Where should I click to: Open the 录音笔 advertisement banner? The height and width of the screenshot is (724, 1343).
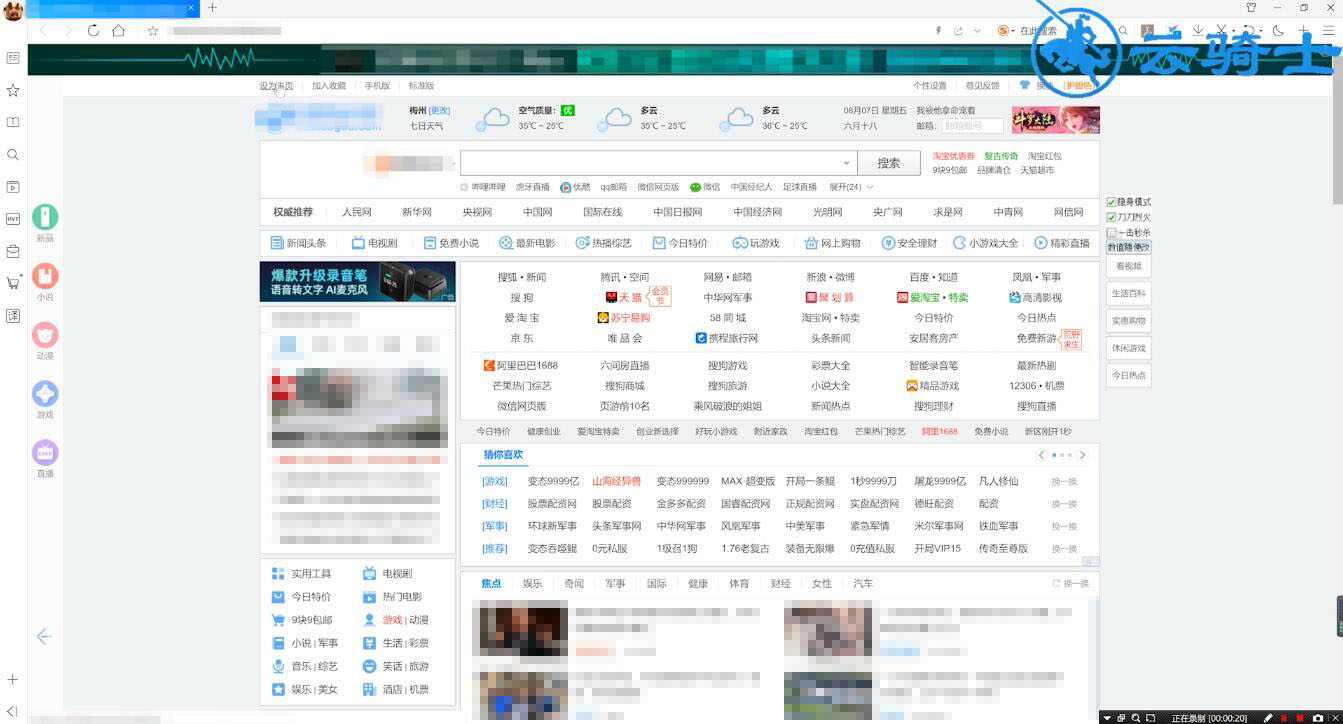(357, 282)
